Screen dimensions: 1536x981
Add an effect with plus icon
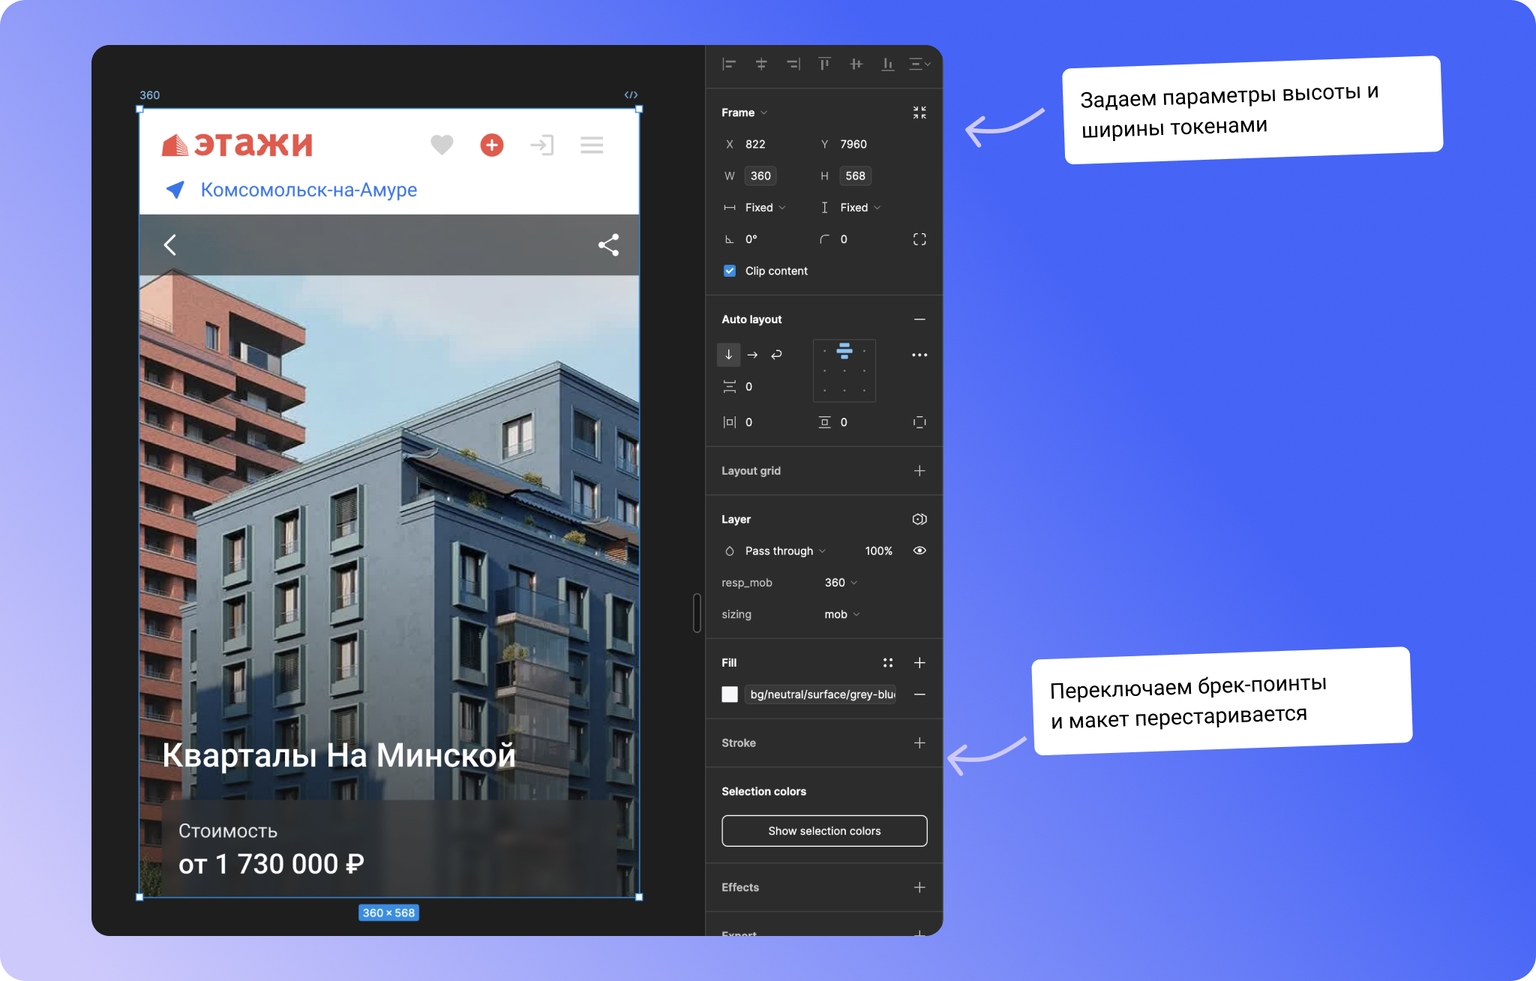[x=920, y=888]
